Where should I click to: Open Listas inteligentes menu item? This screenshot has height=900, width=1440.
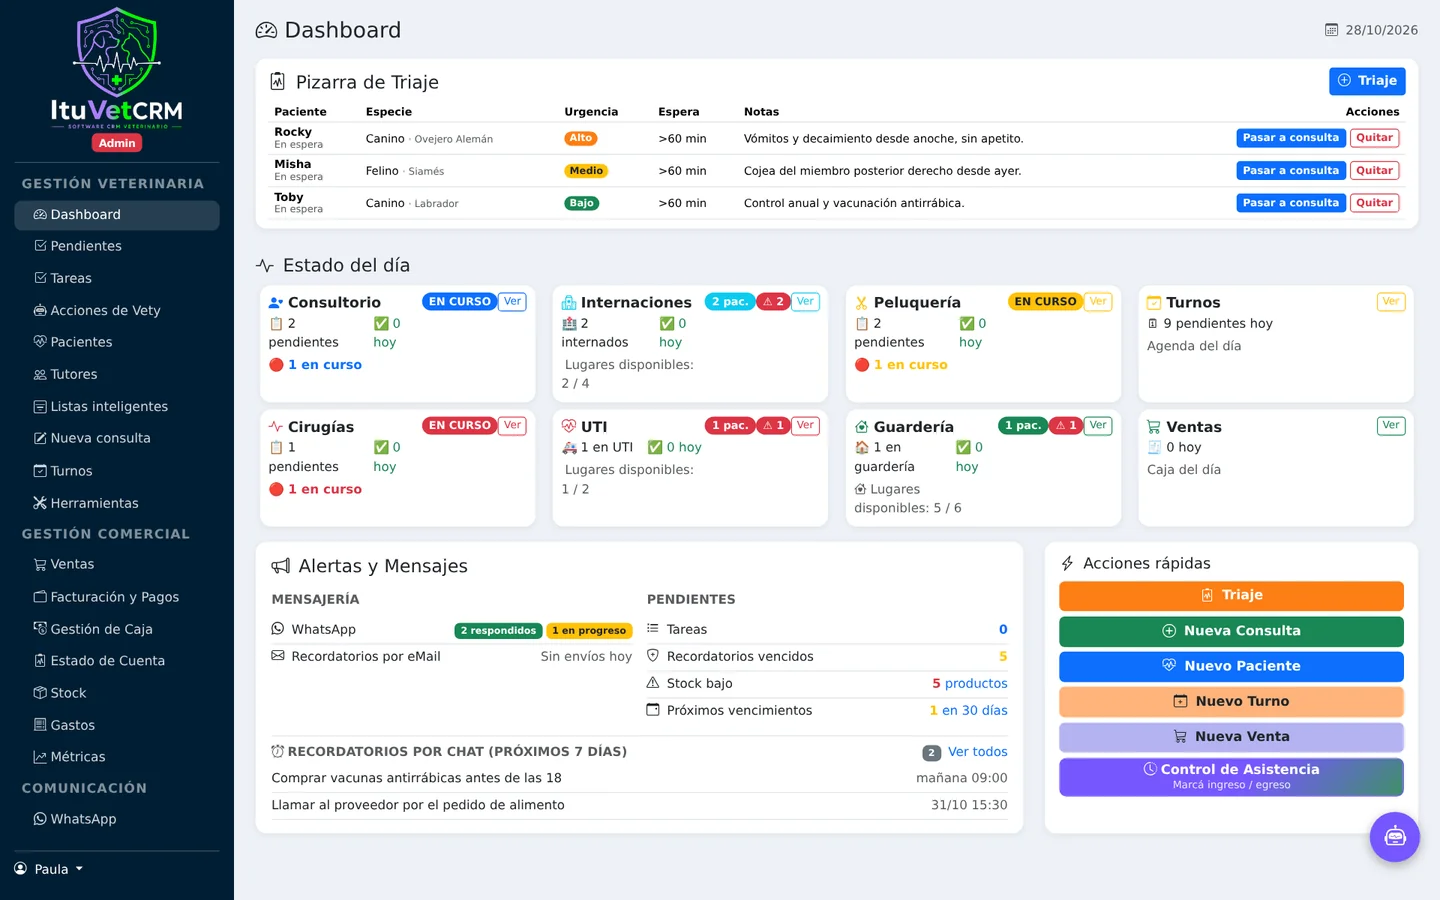click(x=117, y=406)
